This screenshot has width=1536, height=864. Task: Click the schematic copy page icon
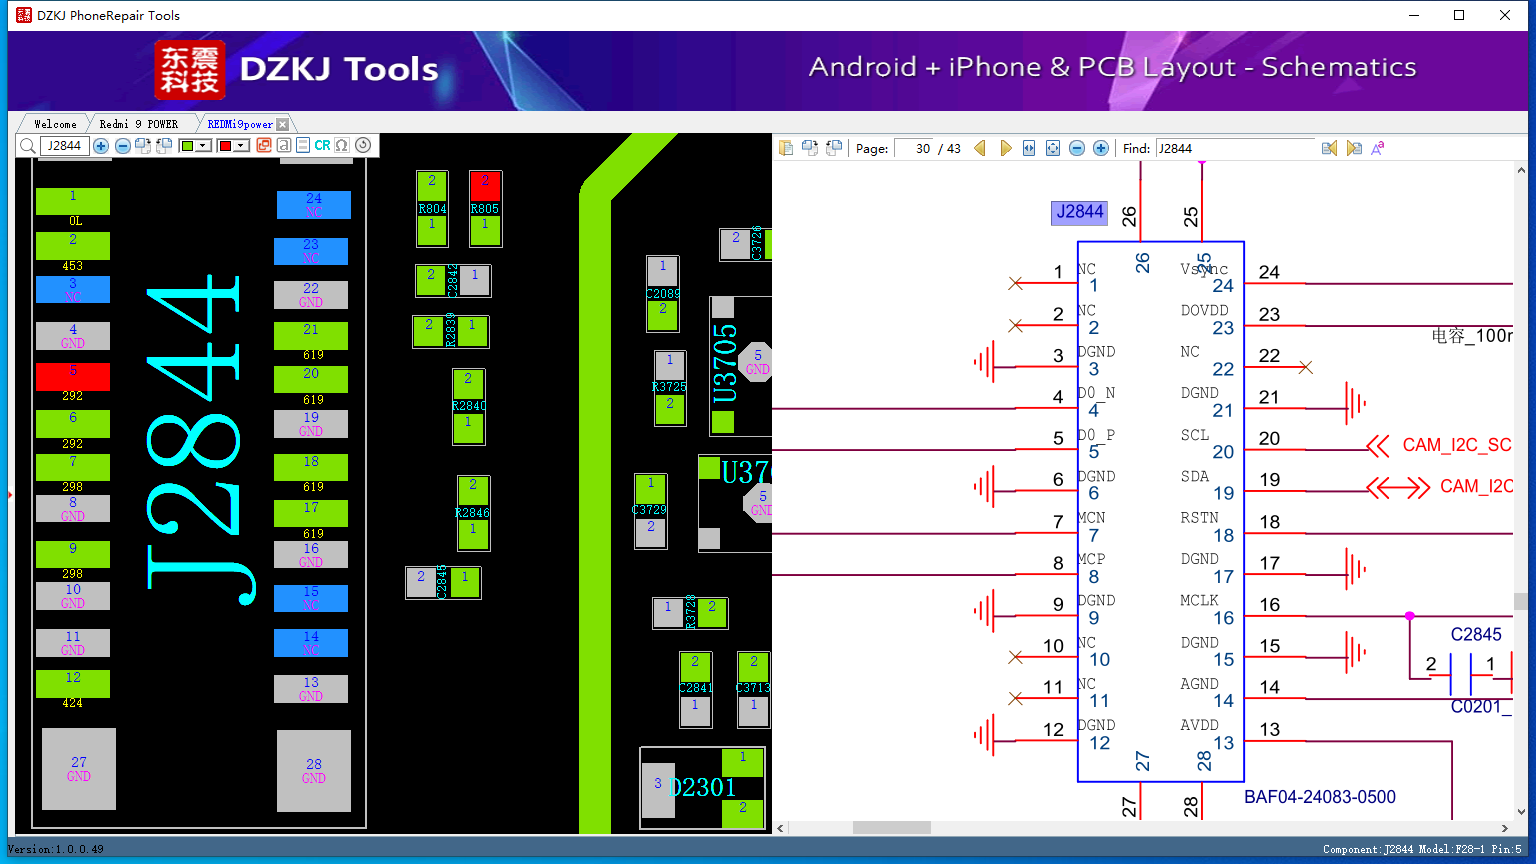click(786, 148)
